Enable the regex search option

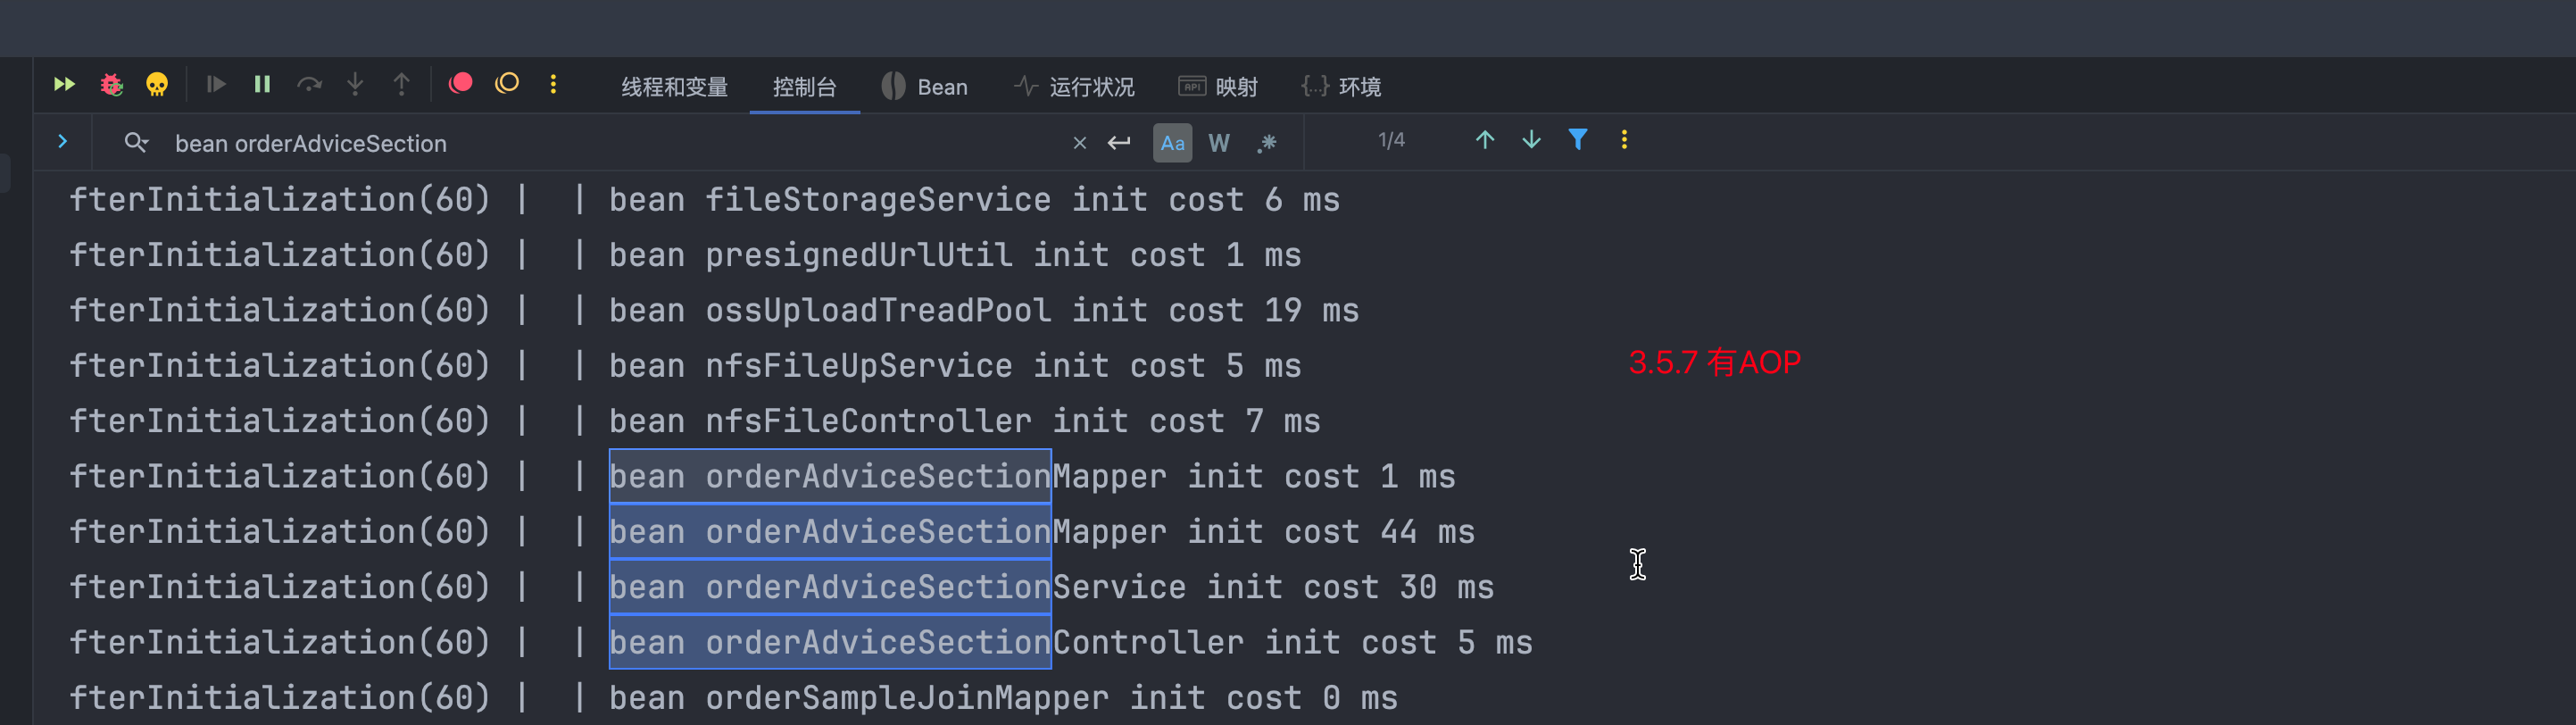pyautogui.click(x=1267, y=143)
